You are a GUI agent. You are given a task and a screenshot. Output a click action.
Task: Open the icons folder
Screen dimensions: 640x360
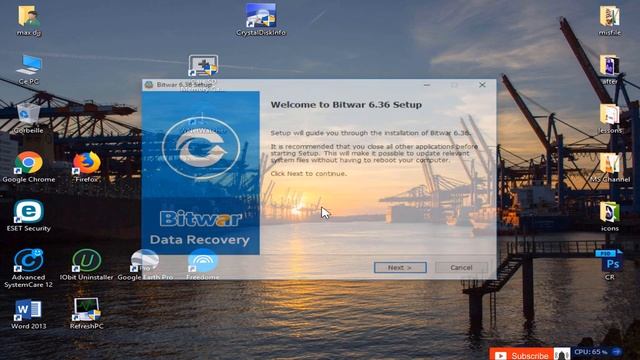[610, 216]
